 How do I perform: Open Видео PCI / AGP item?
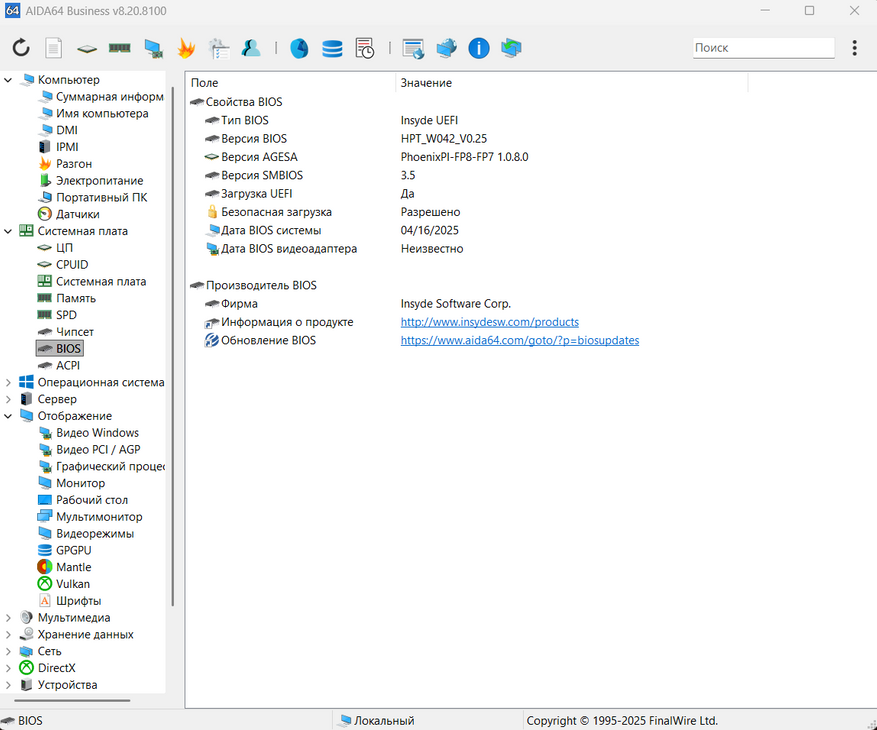89,450
